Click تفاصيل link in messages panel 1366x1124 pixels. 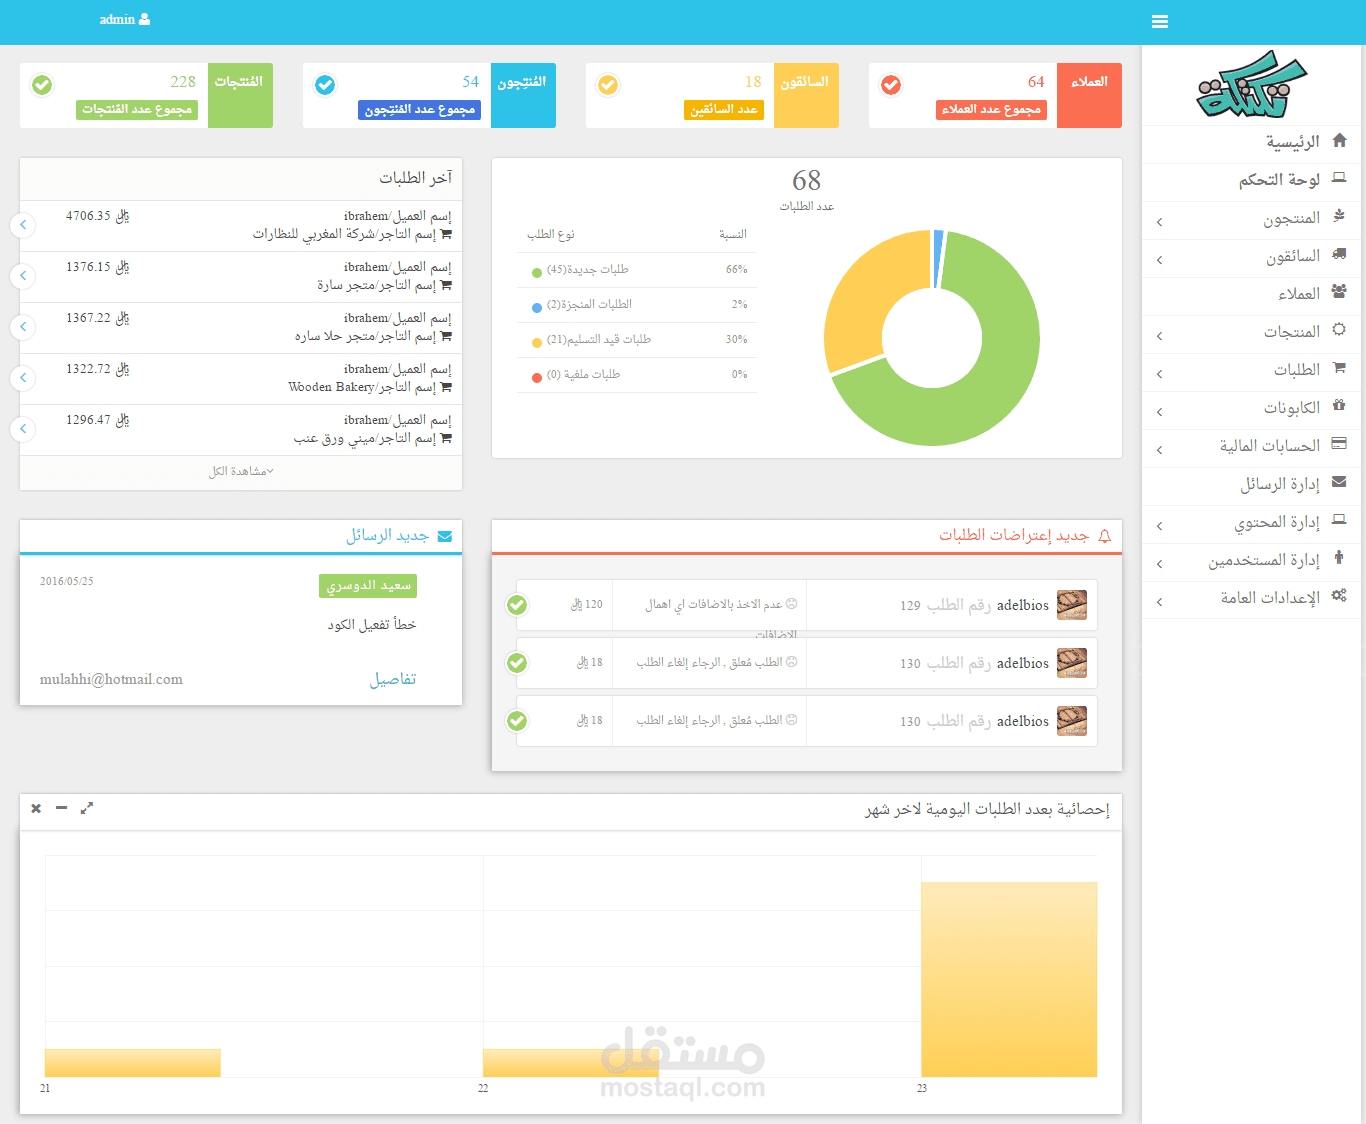coord(393,679)
